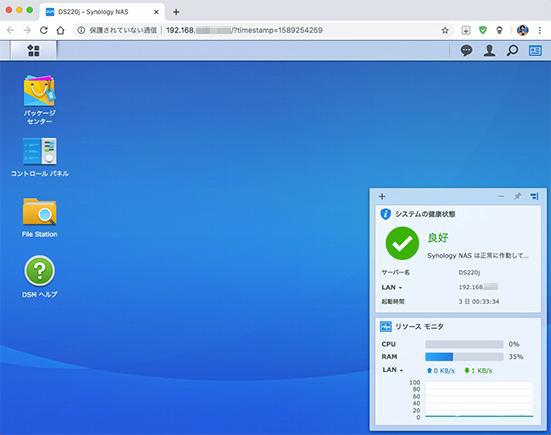The height and width of the screenshot is (435, 551).
Task: Open the DSM main menu grid icon
Action: click(33, 51)
